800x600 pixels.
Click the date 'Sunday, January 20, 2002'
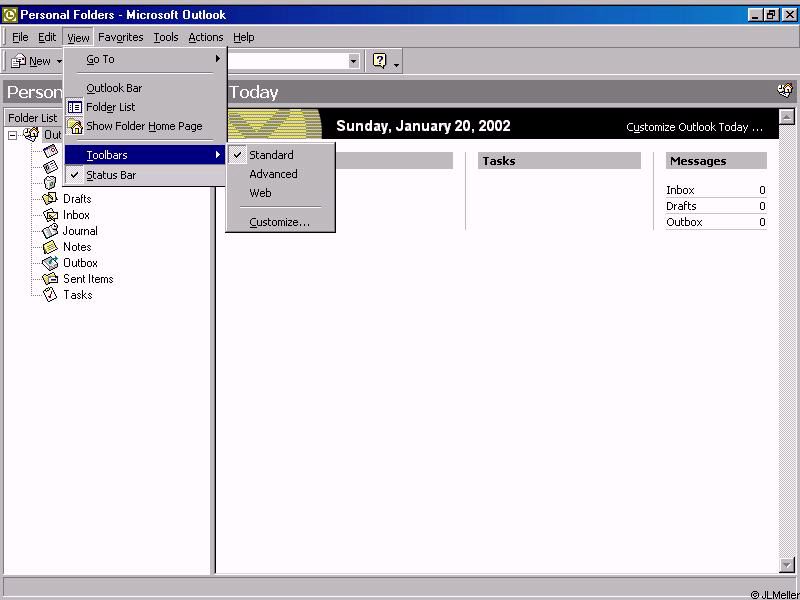[423, 126]
